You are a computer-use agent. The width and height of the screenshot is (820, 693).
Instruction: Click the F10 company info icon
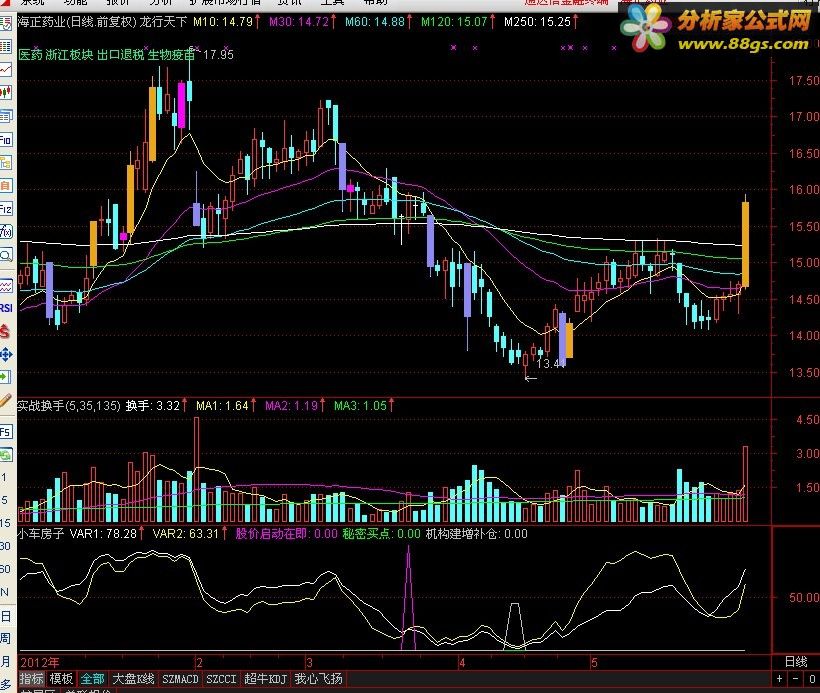[x=5, y=140]
